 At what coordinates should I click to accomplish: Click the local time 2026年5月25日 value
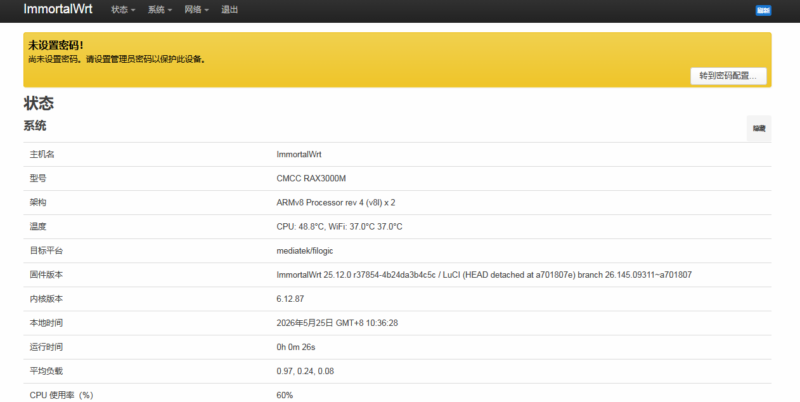click(x=337, y=323)
